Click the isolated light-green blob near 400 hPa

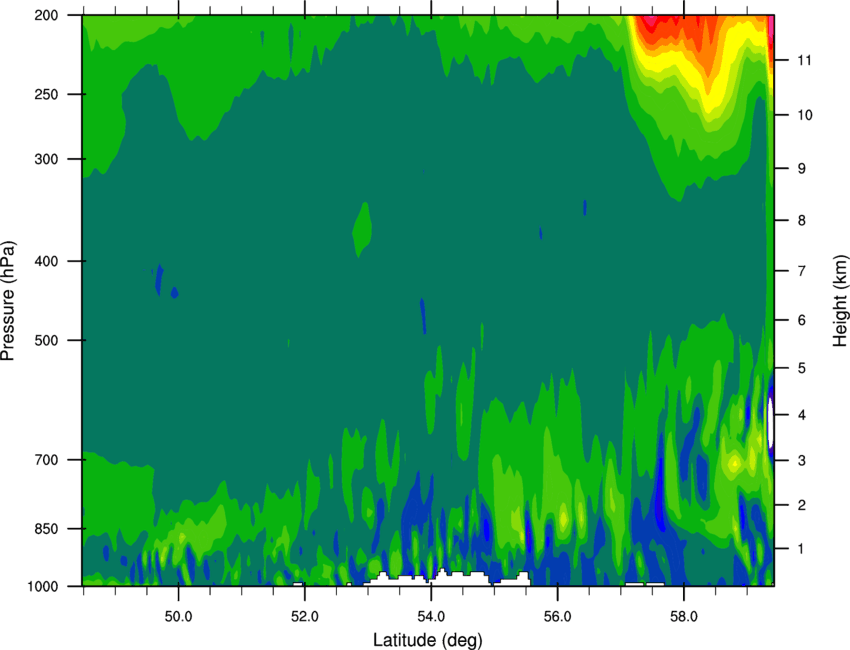(x=362, y=229)
